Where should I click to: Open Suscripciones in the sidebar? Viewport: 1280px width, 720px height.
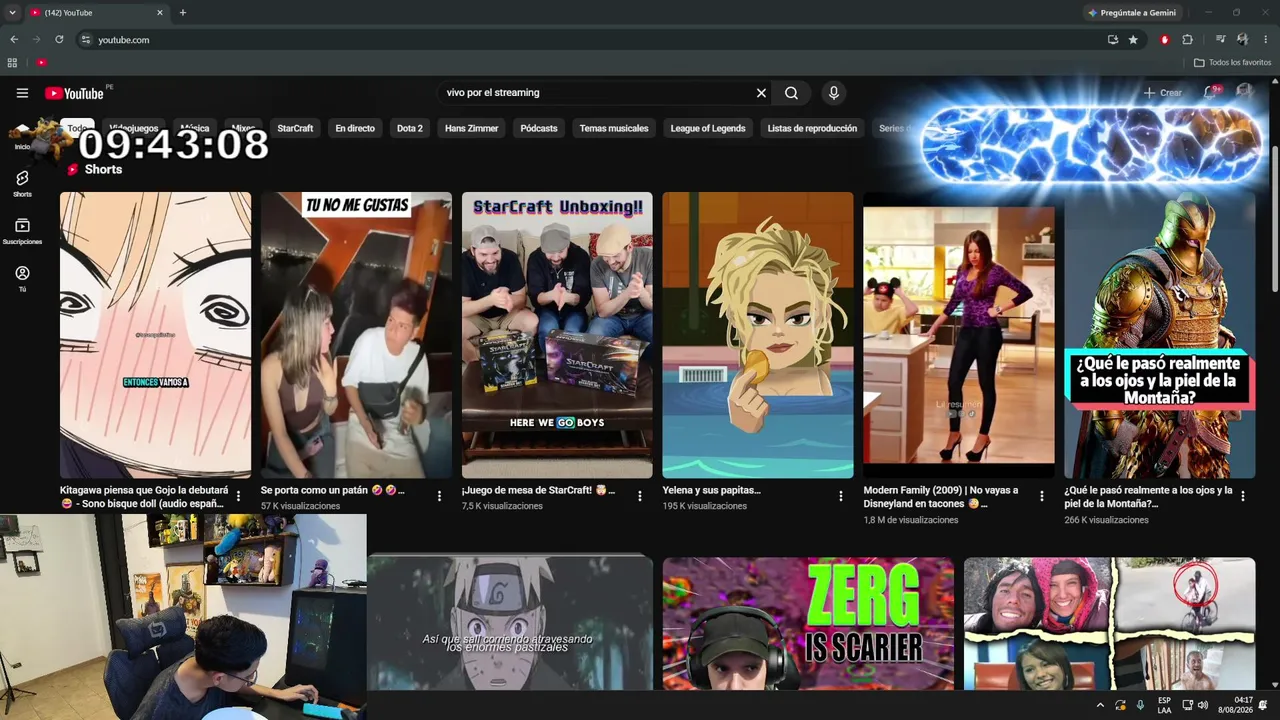pos(22,231)
